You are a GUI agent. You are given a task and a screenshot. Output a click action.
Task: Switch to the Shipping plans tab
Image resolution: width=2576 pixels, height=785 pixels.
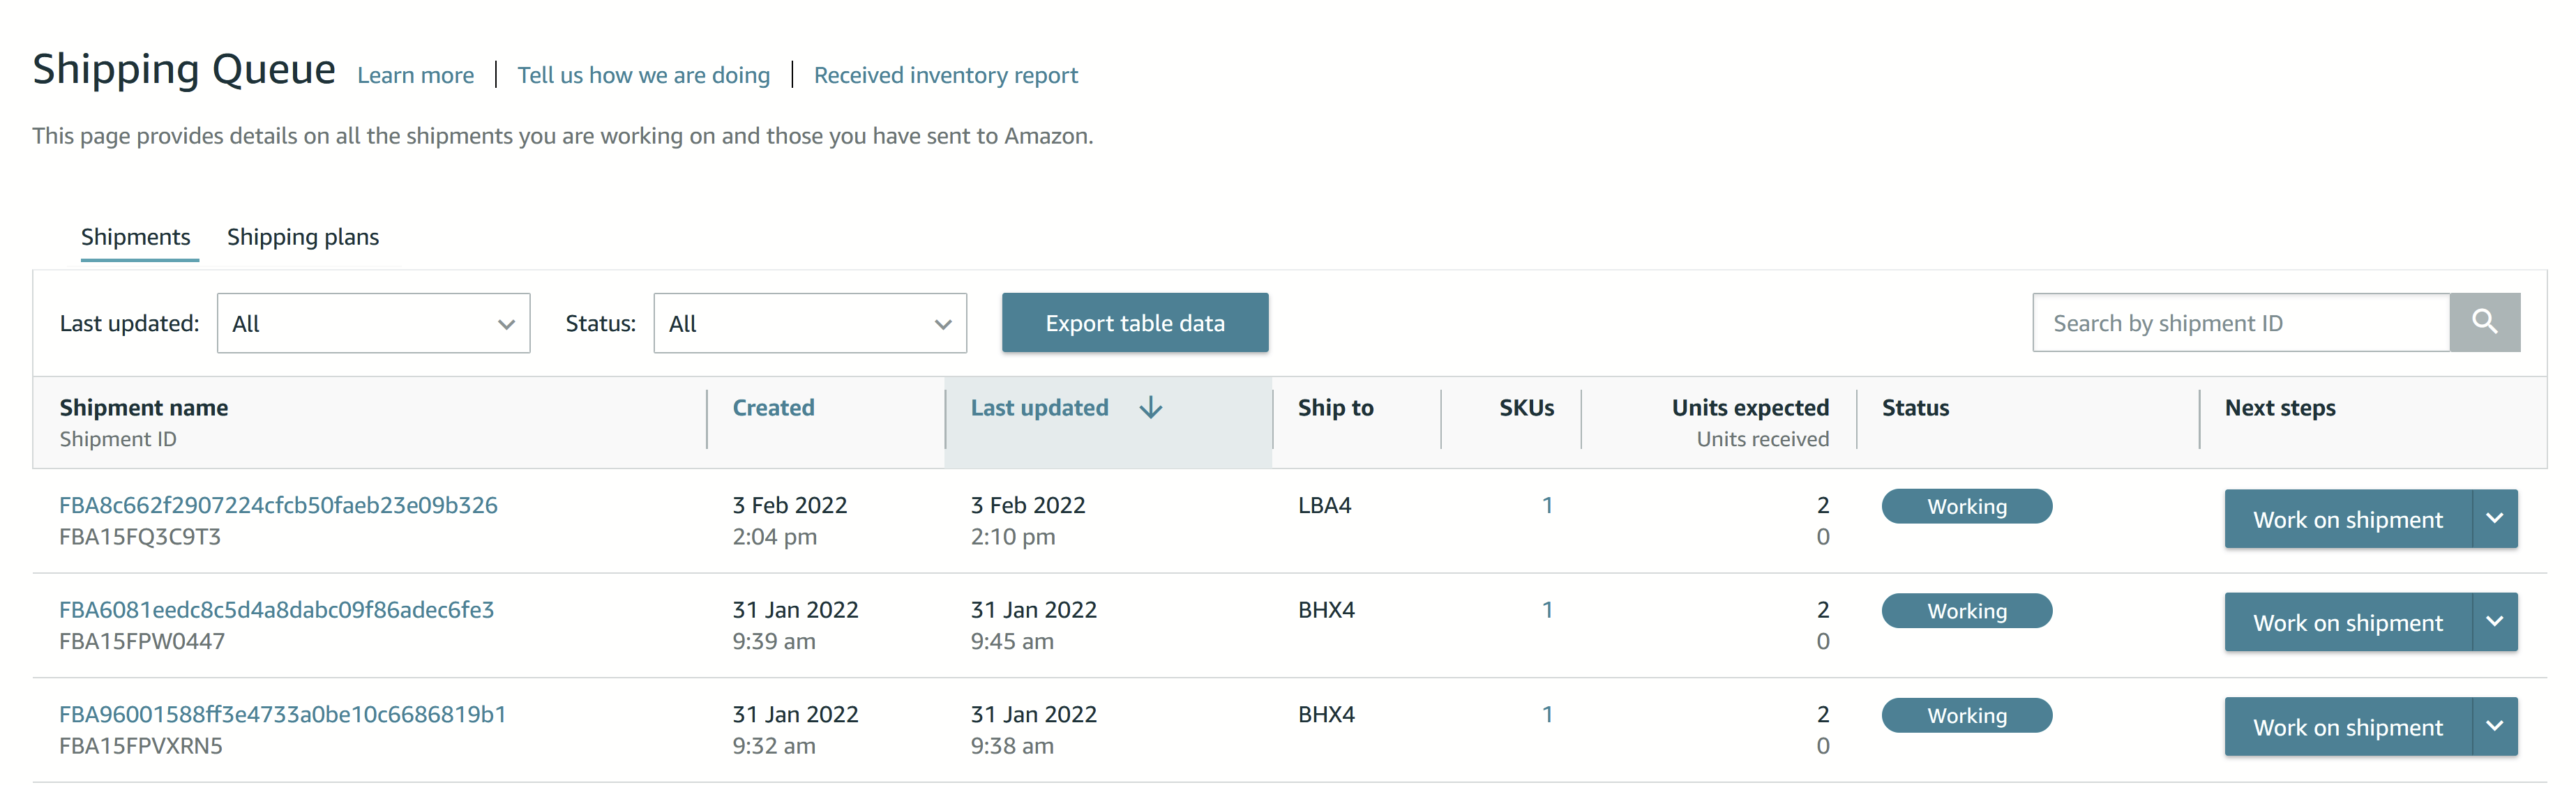pos(303,237)
